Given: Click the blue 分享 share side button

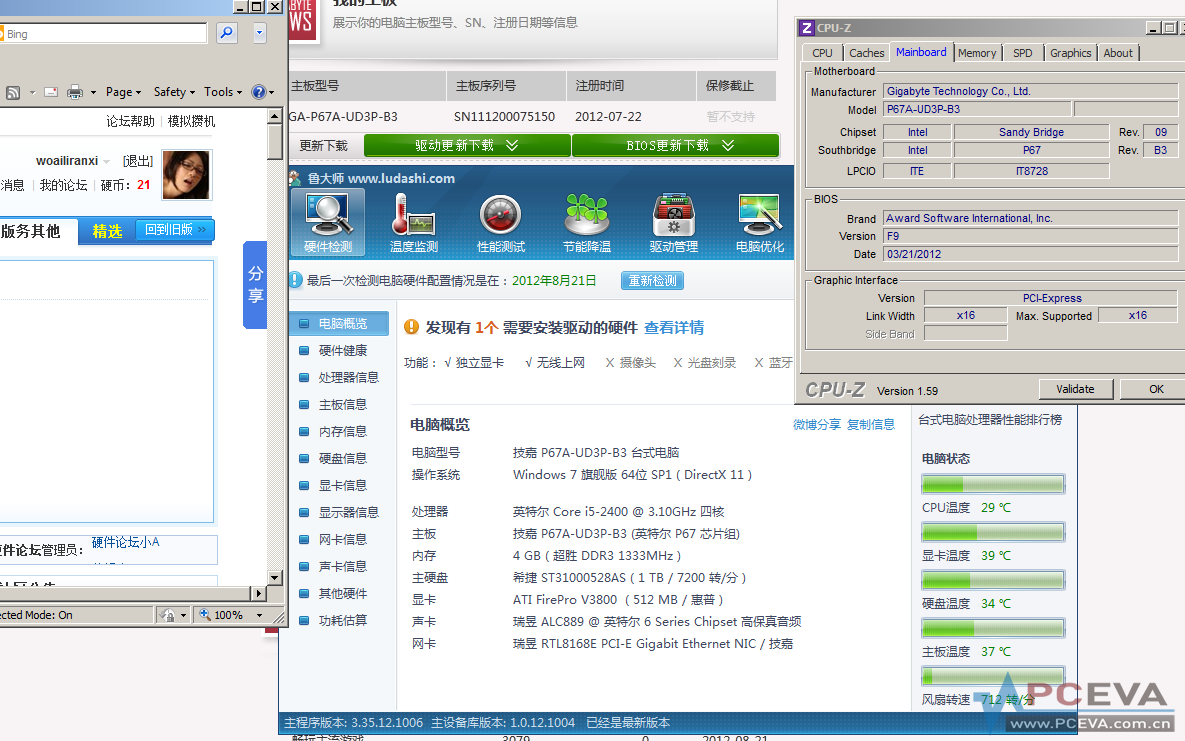Looking at the screenshot, I should point(255,284).
